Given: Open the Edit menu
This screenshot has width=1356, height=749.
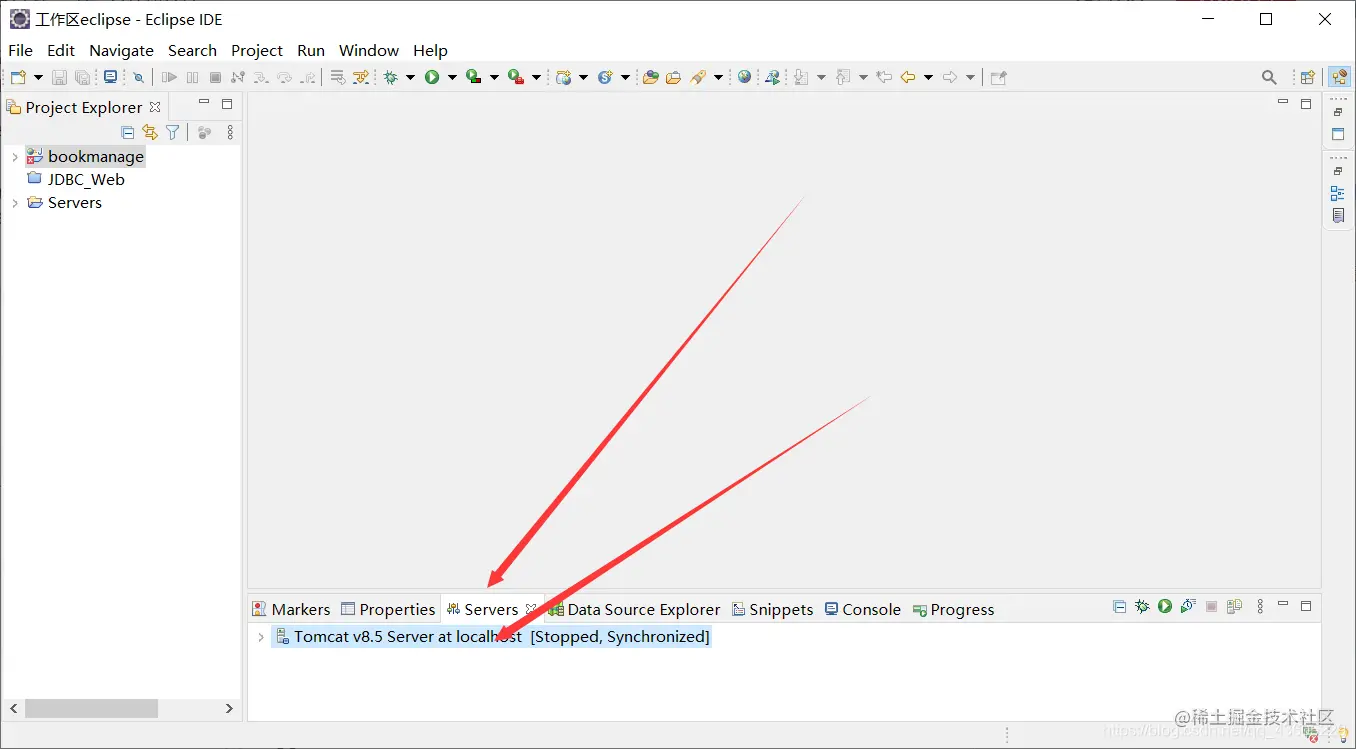Looking at the screenshot, I should click(x=61, y=50).
